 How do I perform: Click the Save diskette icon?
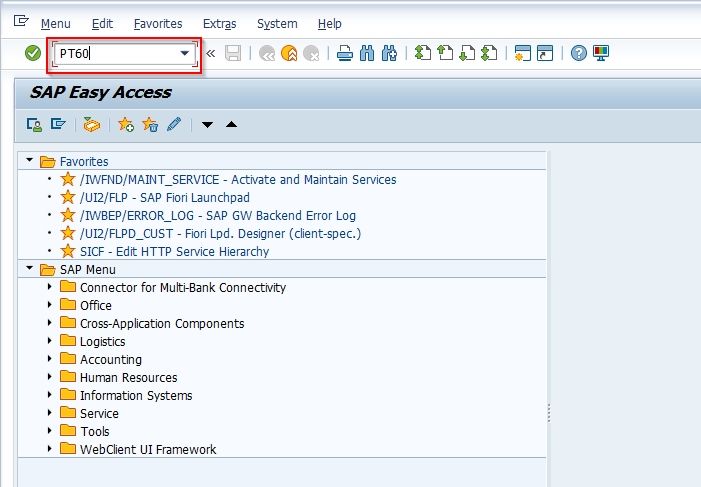233,53
